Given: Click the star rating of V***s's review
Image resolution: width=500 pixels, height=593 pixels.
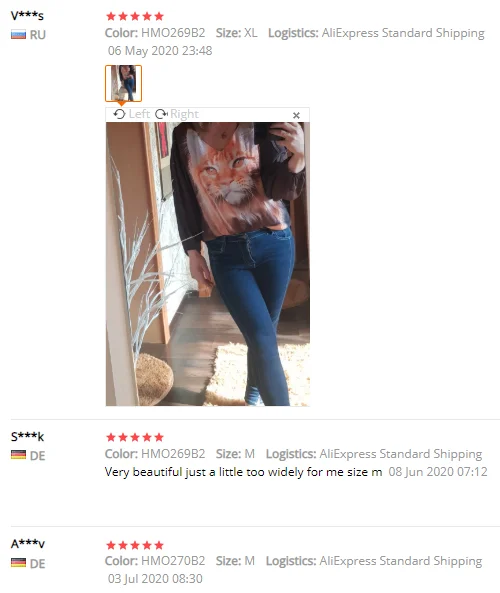Looking at the screenshot, I should coord(135,16).
